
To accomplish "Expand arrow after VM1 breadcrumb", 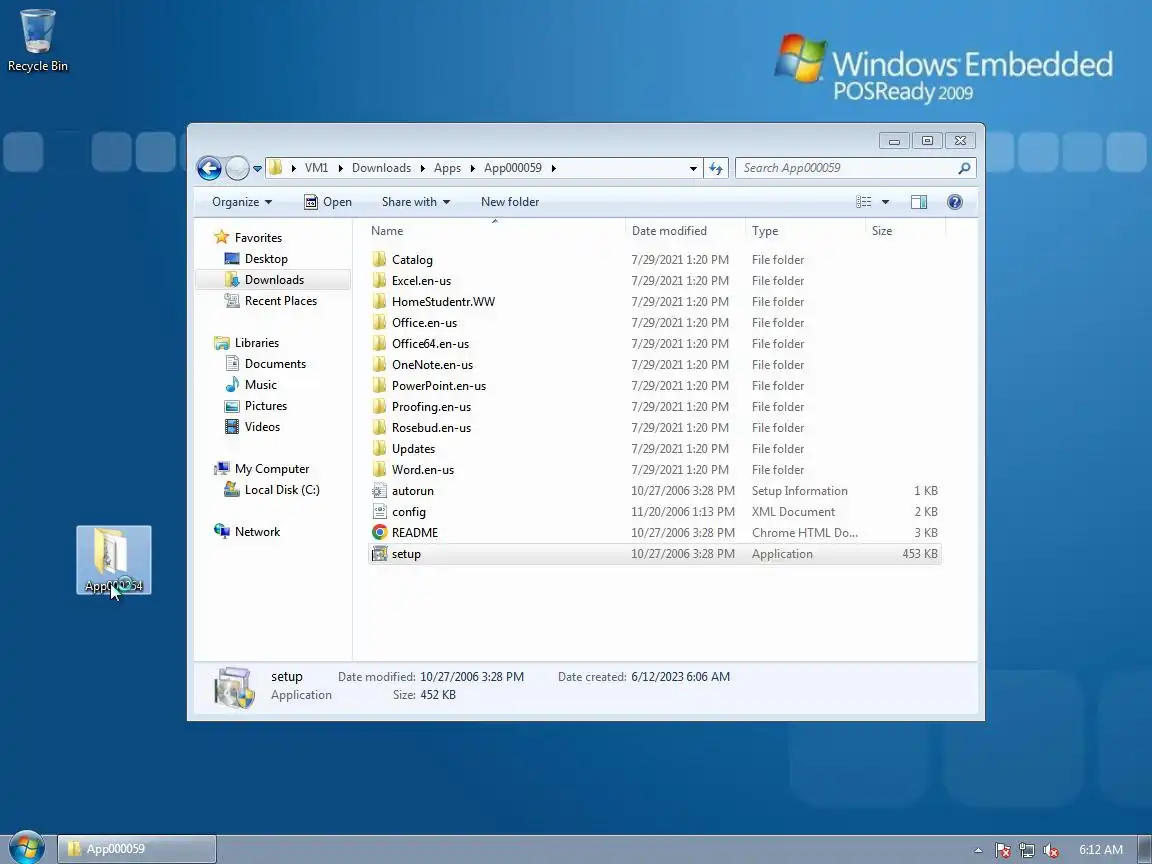I will [x=340, y=168].
